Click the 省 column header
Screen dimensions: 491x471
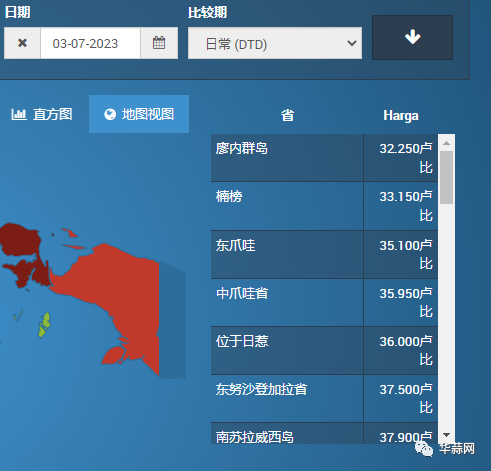click(x=287, y=116)
